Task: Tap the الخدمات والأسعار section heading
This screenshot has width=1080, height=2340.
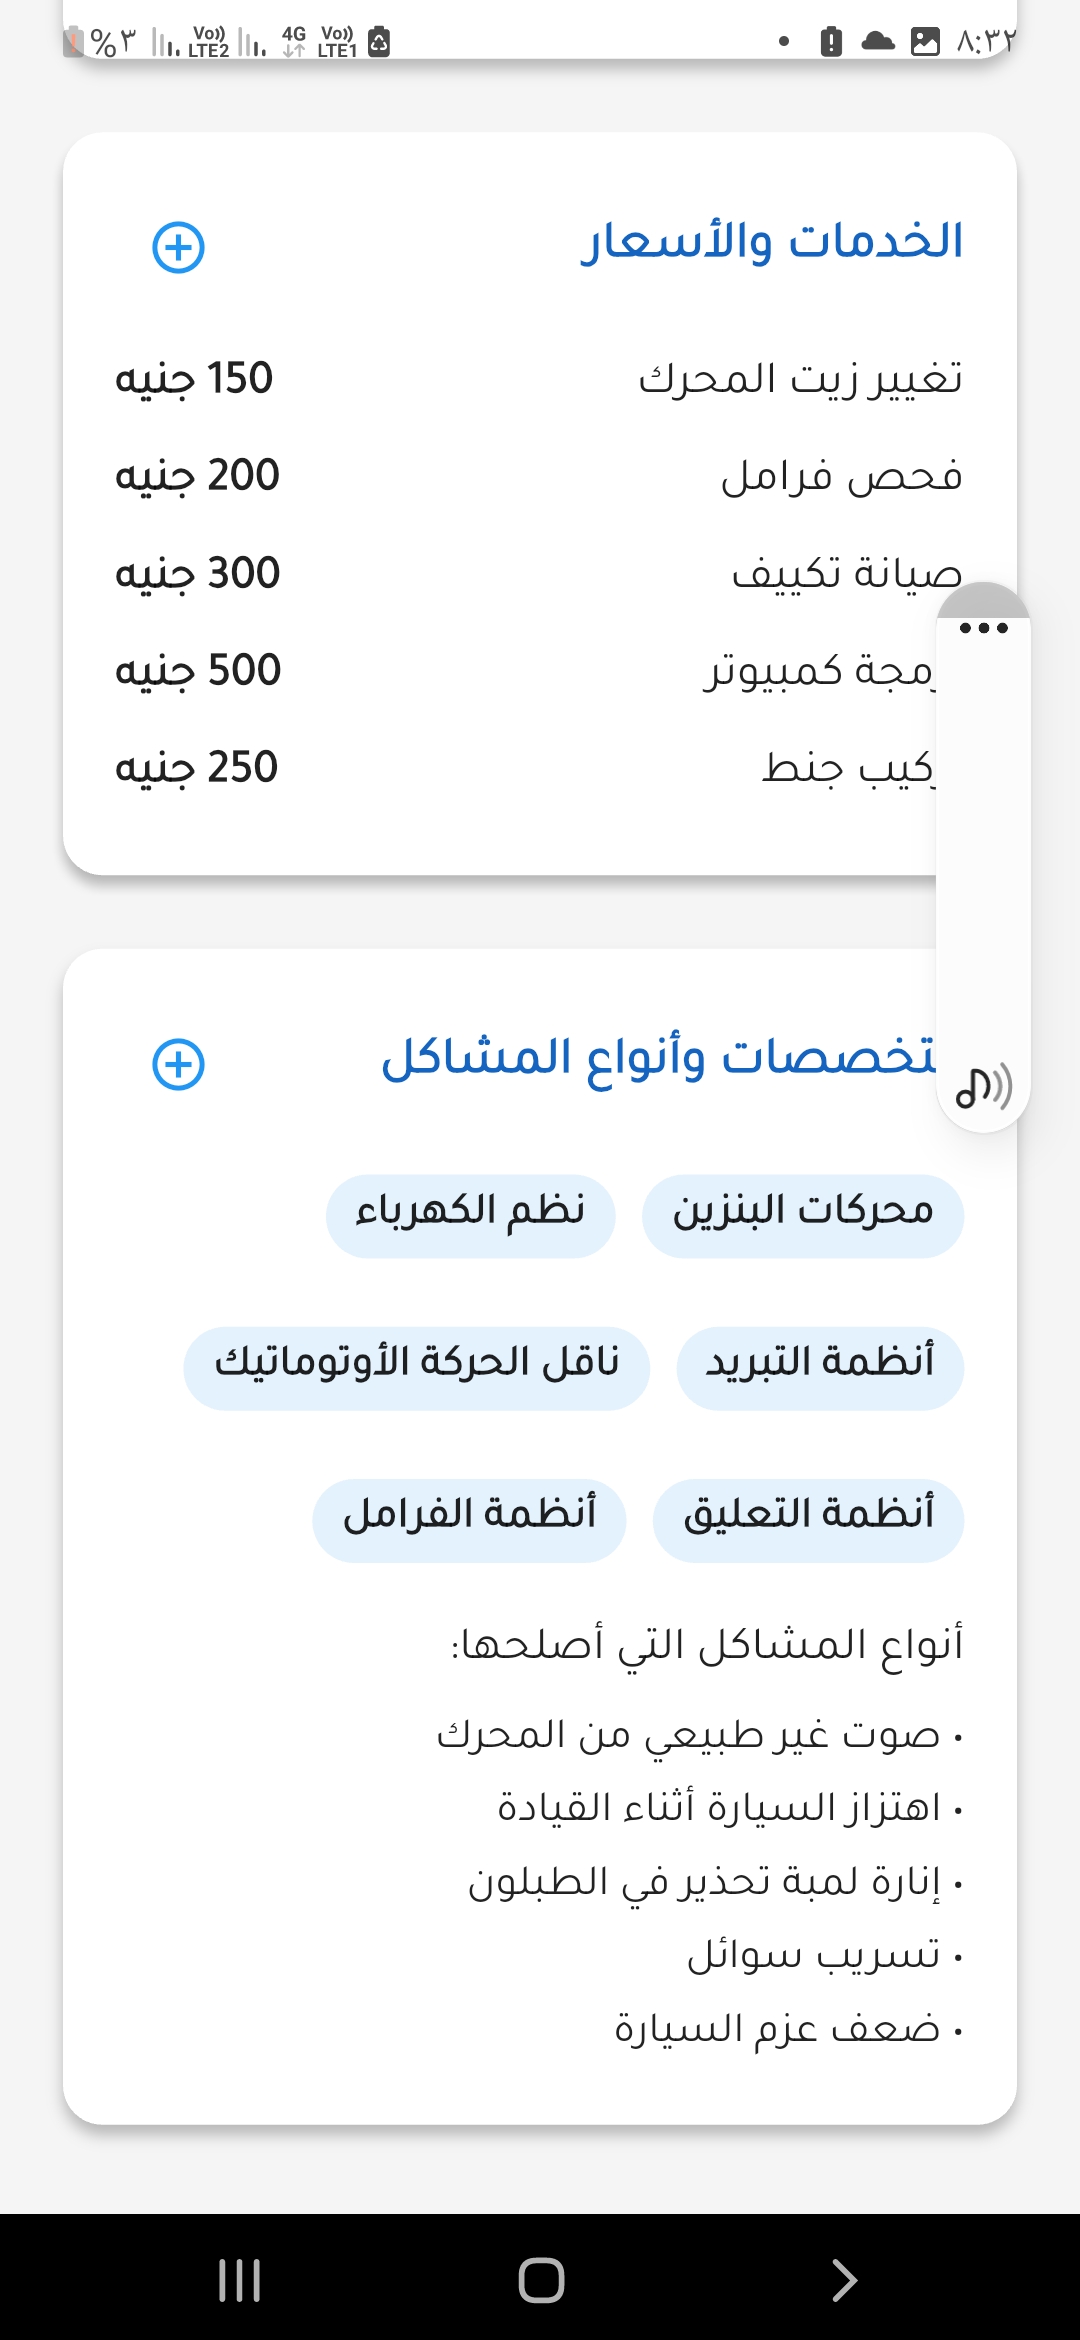Action: tap(772, 242)
